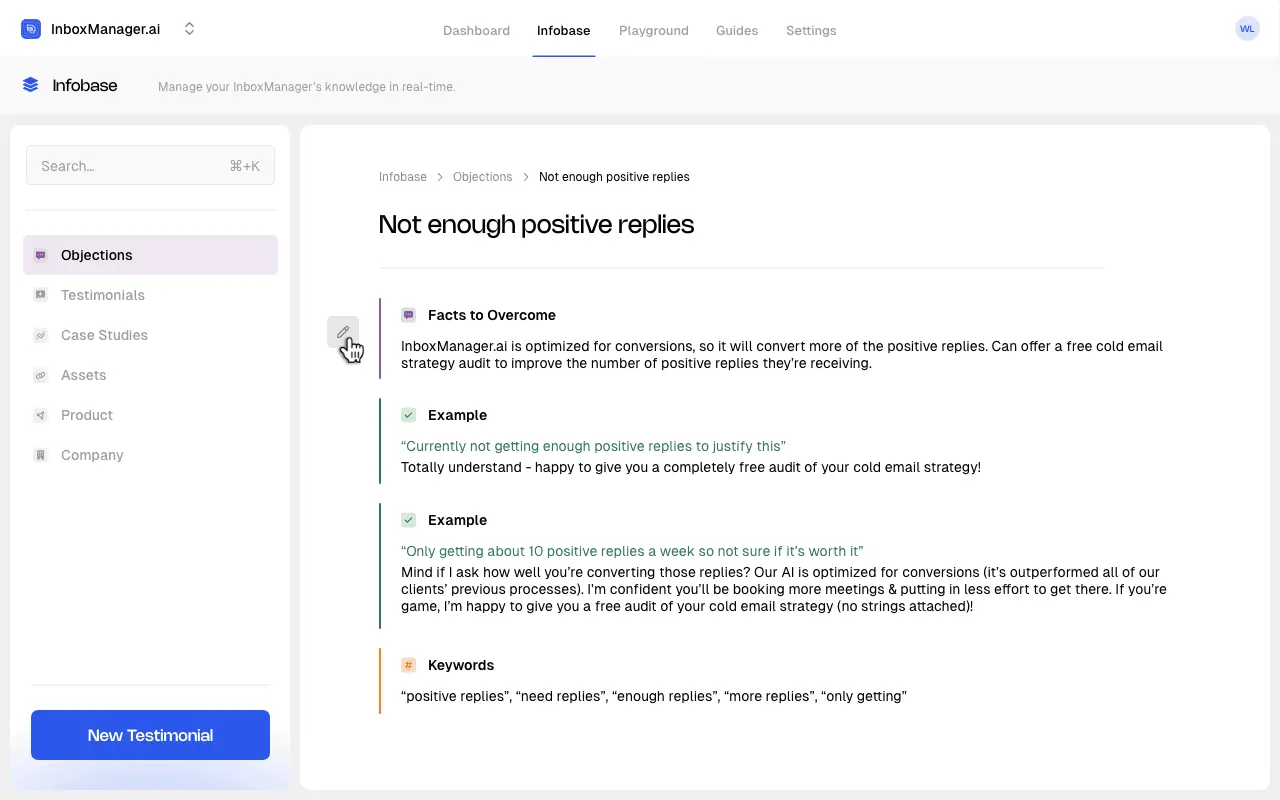Switch to the Guides tab
This screenshot has width=1280, height=800.
click(737, 30)
